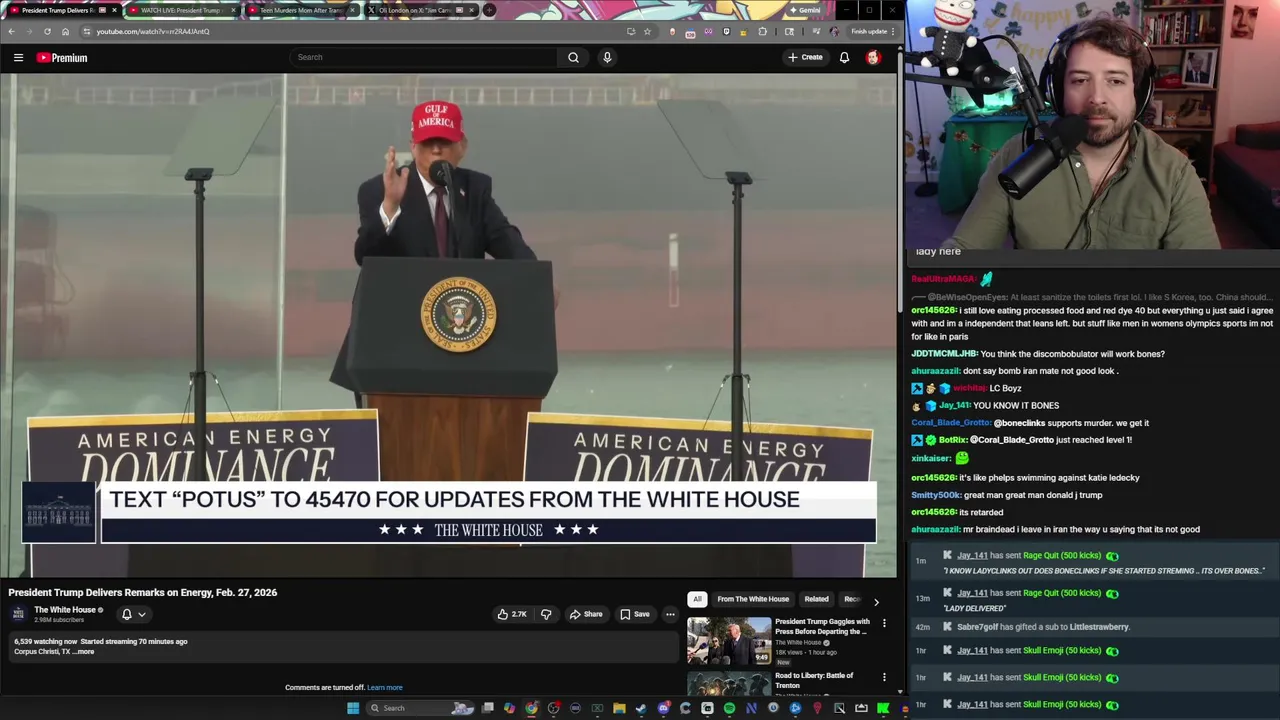
Task: Select From The White House chip
Action: click(753, 599)
